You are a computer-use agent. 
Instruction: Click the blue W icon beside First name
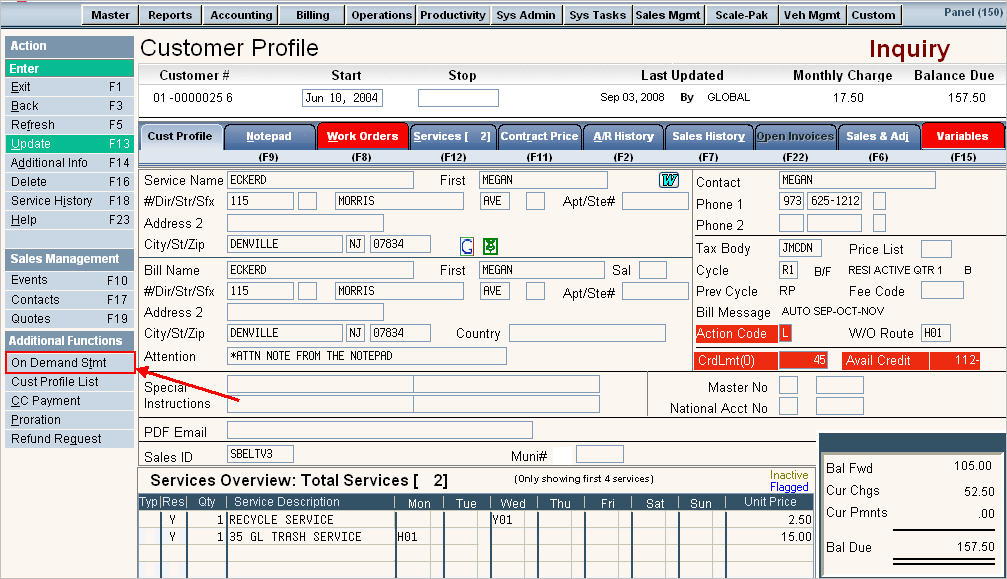click(x=669, y=180)
